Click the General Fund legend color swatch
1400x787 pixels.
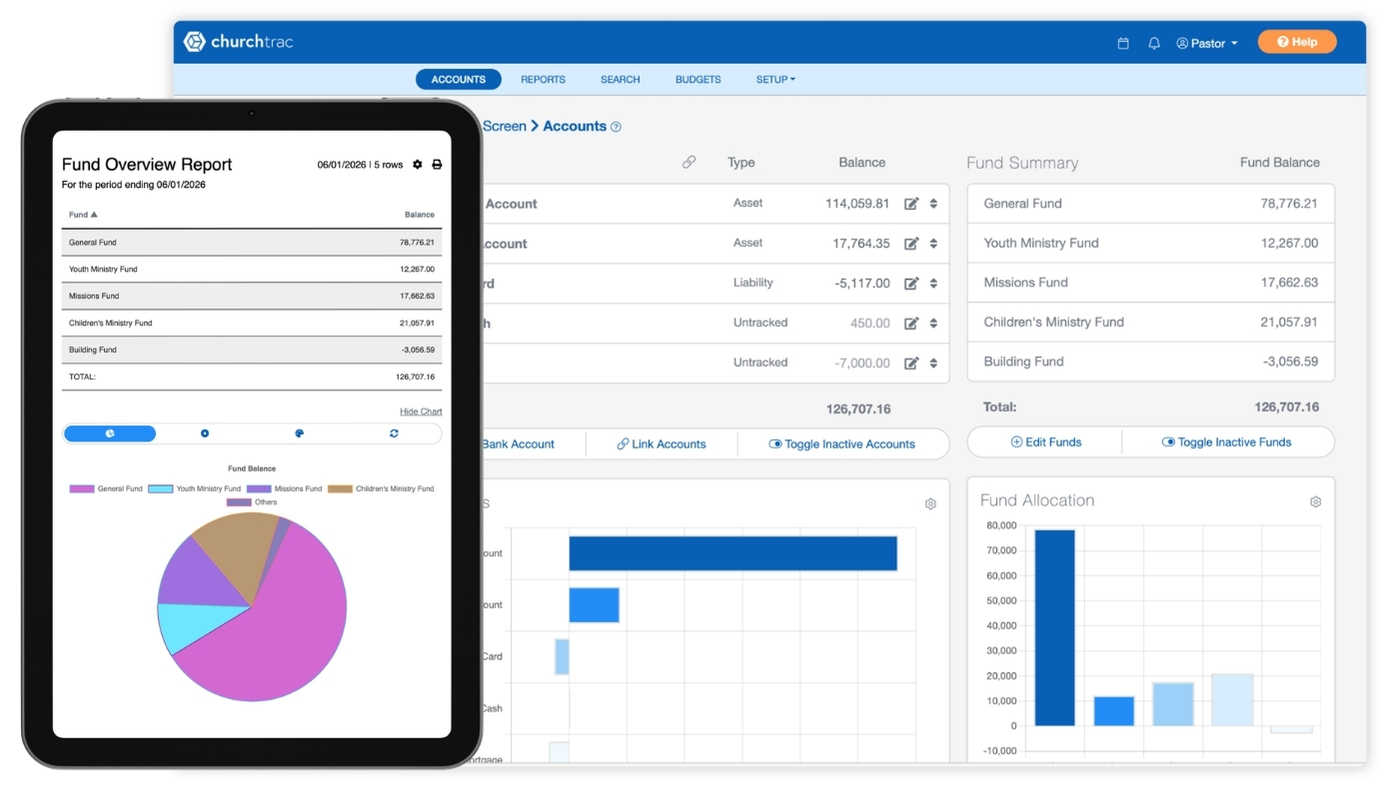[82, 489]
